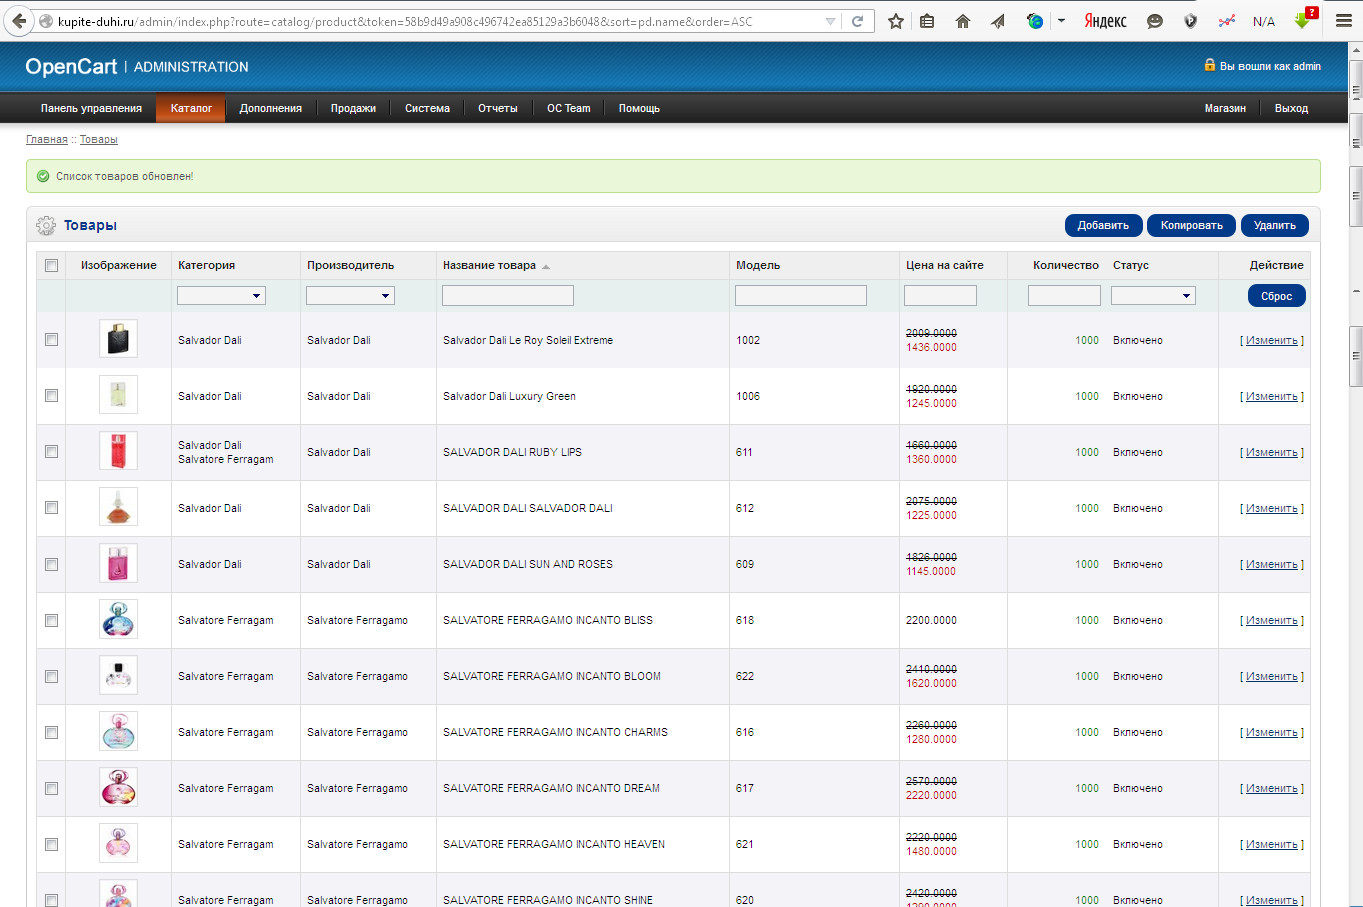Screen dimensions: 1363x907
Task: Sort by the Цена на сайте column header
Action: 945,265
